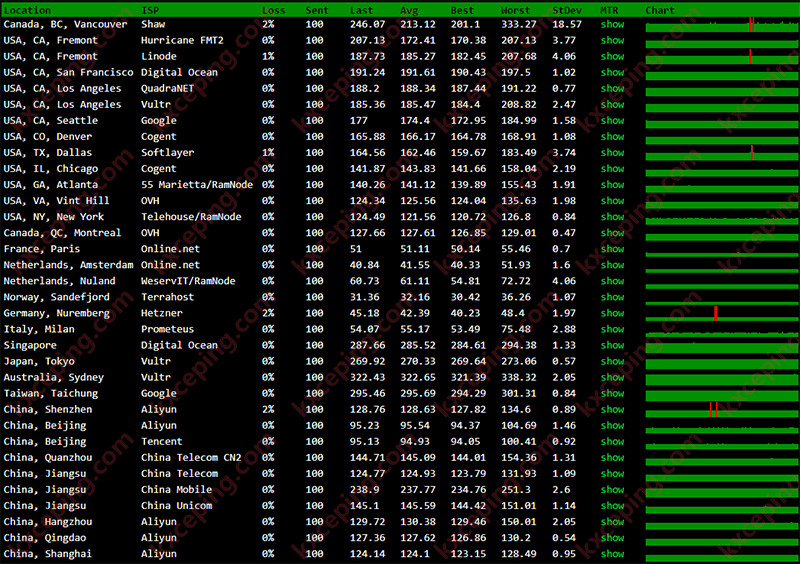Click the Chart column header
Screen dimensions: 800x564
click(x=660, y=10)
